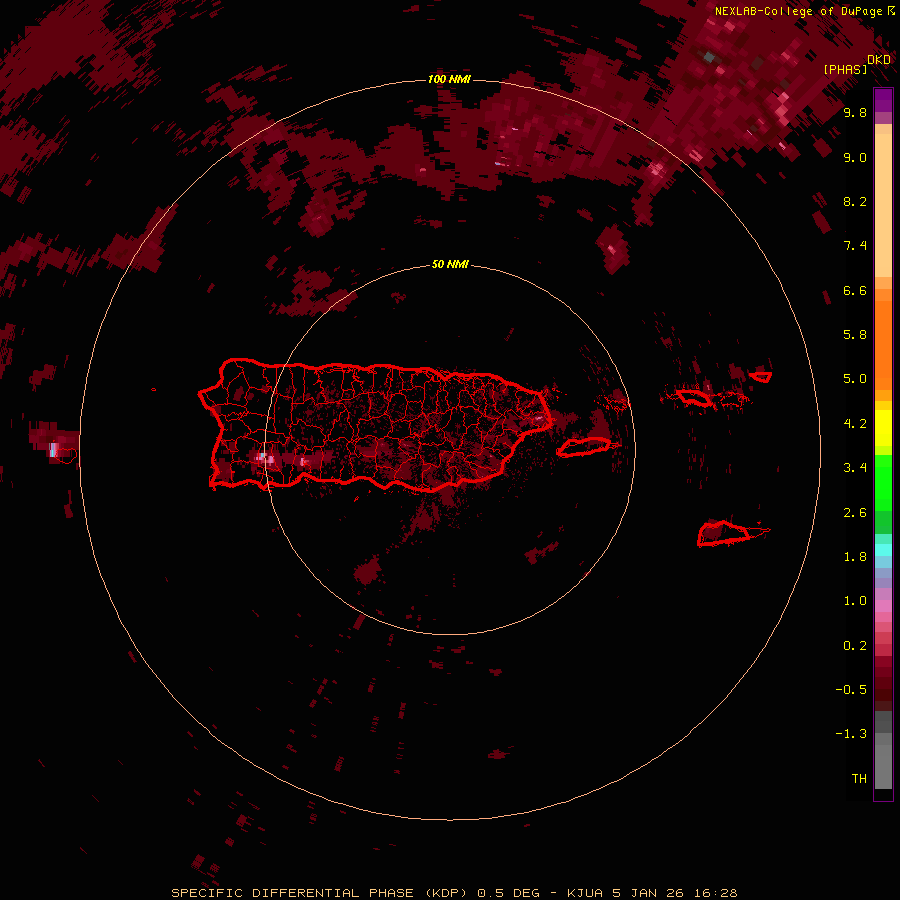This screenshot has width=900, height=900.
Task: Click the 0.2 value on the color scale
Action: [855, 646]
